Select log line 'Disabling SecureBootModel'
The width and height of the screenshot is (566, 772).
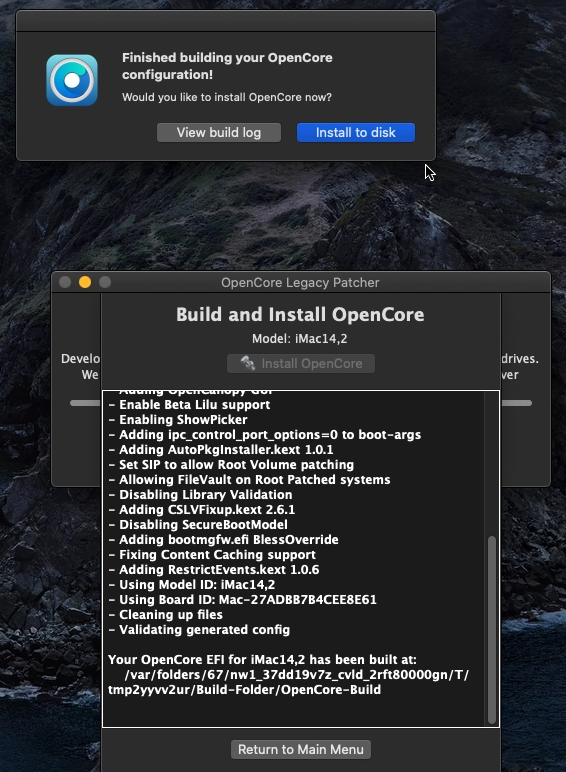click(198, 525)
